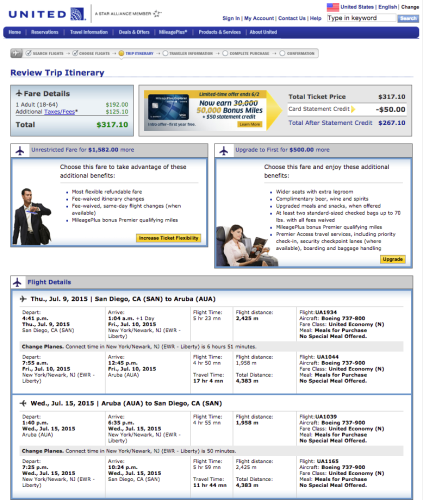Click the yellow Upgrade button
Viewport: 423px width, 500px height.
pyautogui.click(x=393, y=259)
